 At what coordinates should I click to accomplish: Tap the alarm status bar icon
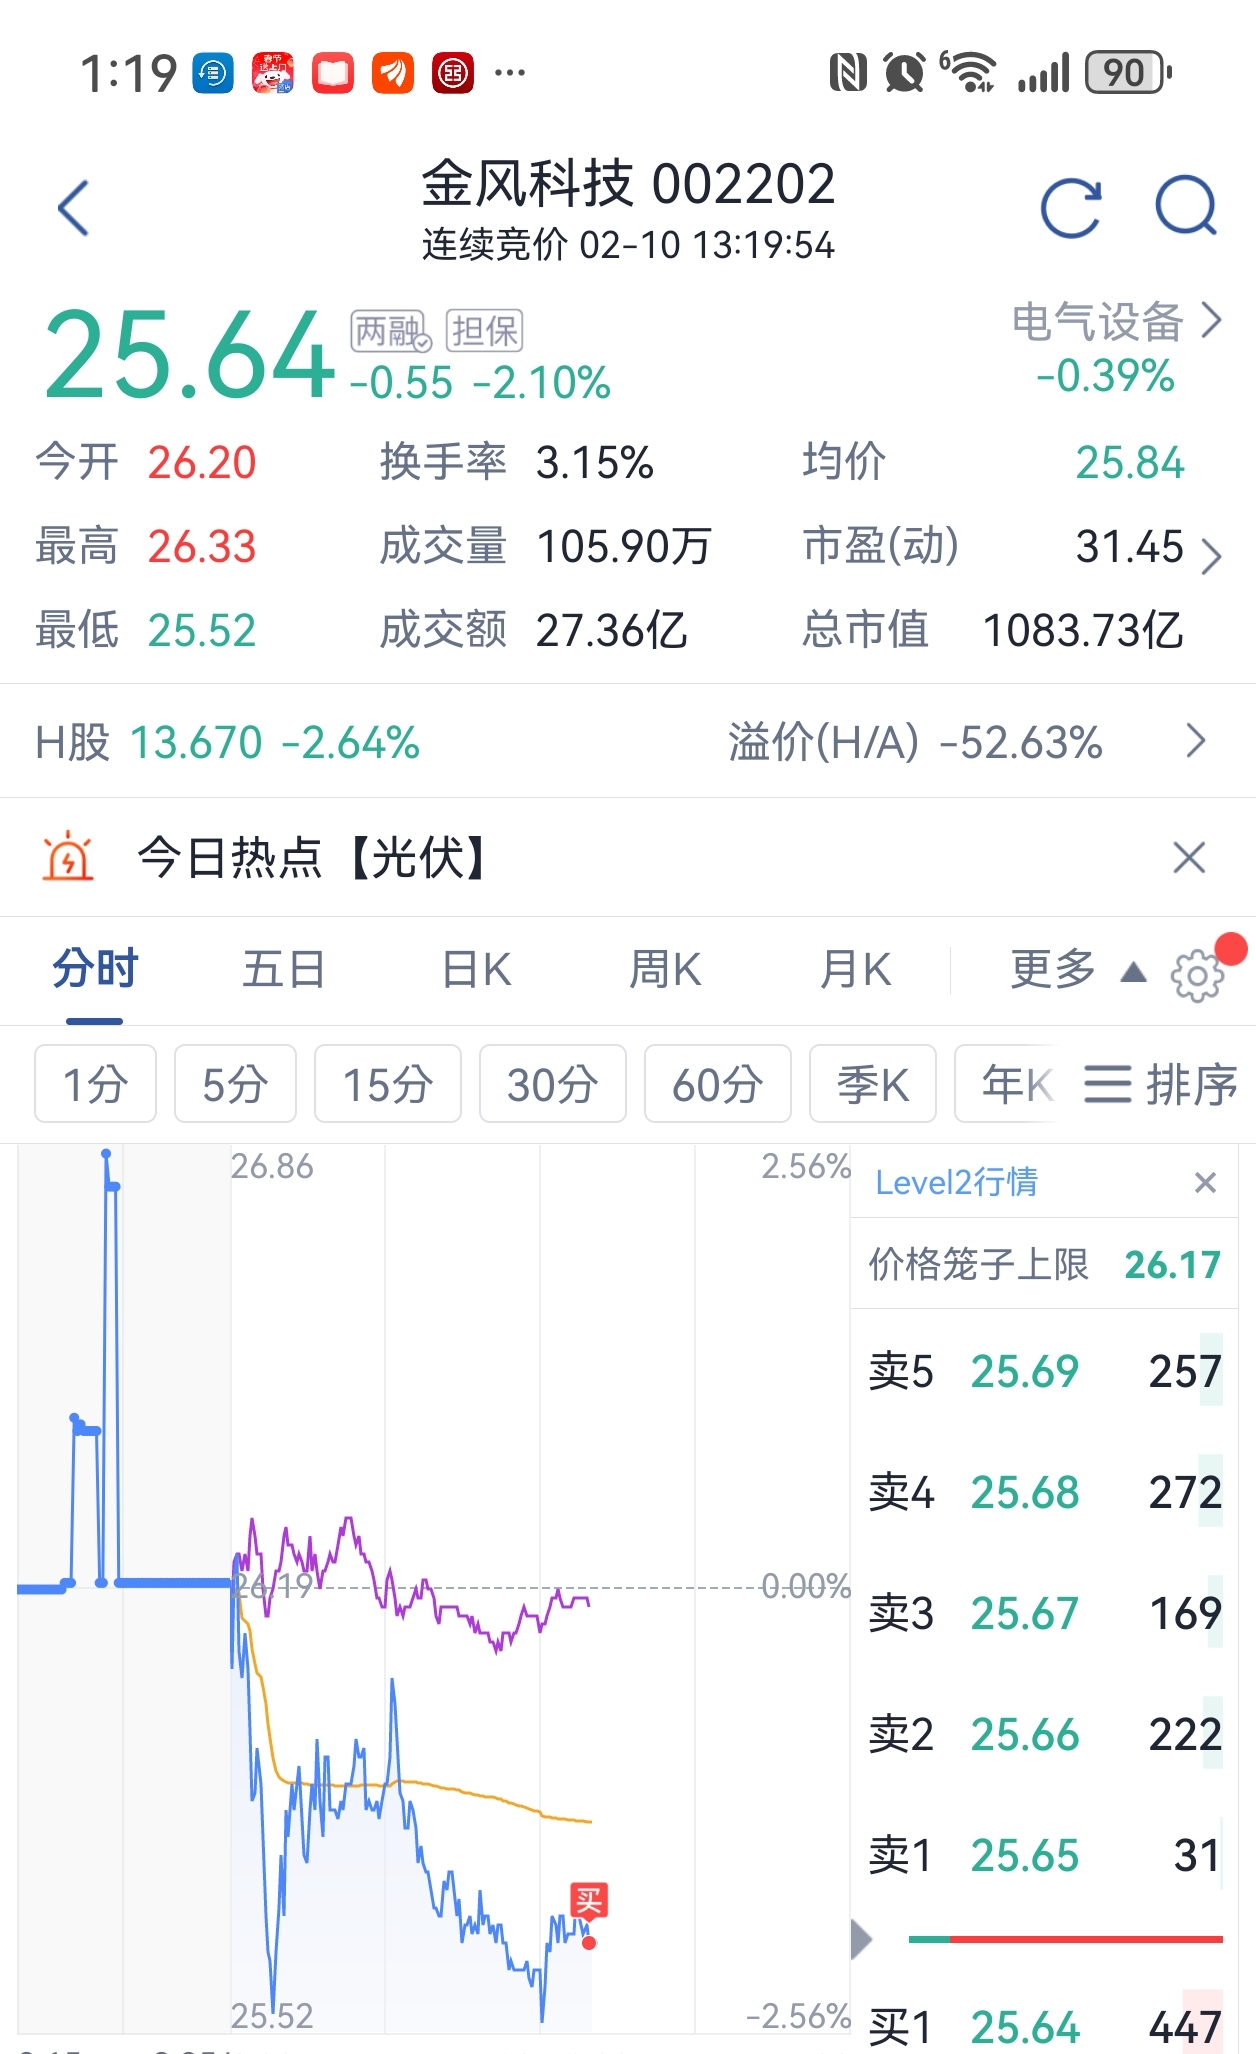click(x=905, y=73)
